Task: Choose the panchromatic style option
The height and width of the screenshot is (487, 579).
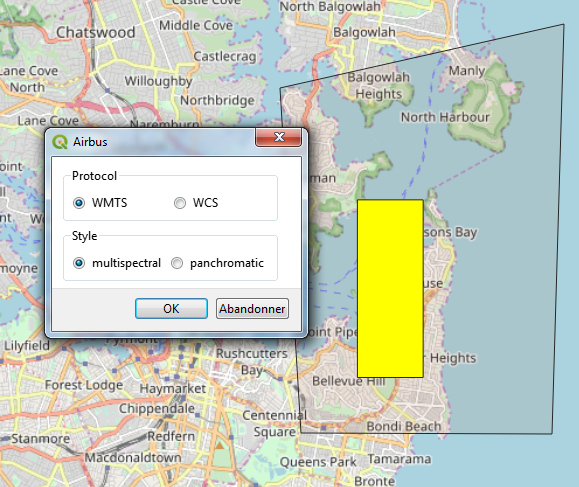Action: (177, 263)
